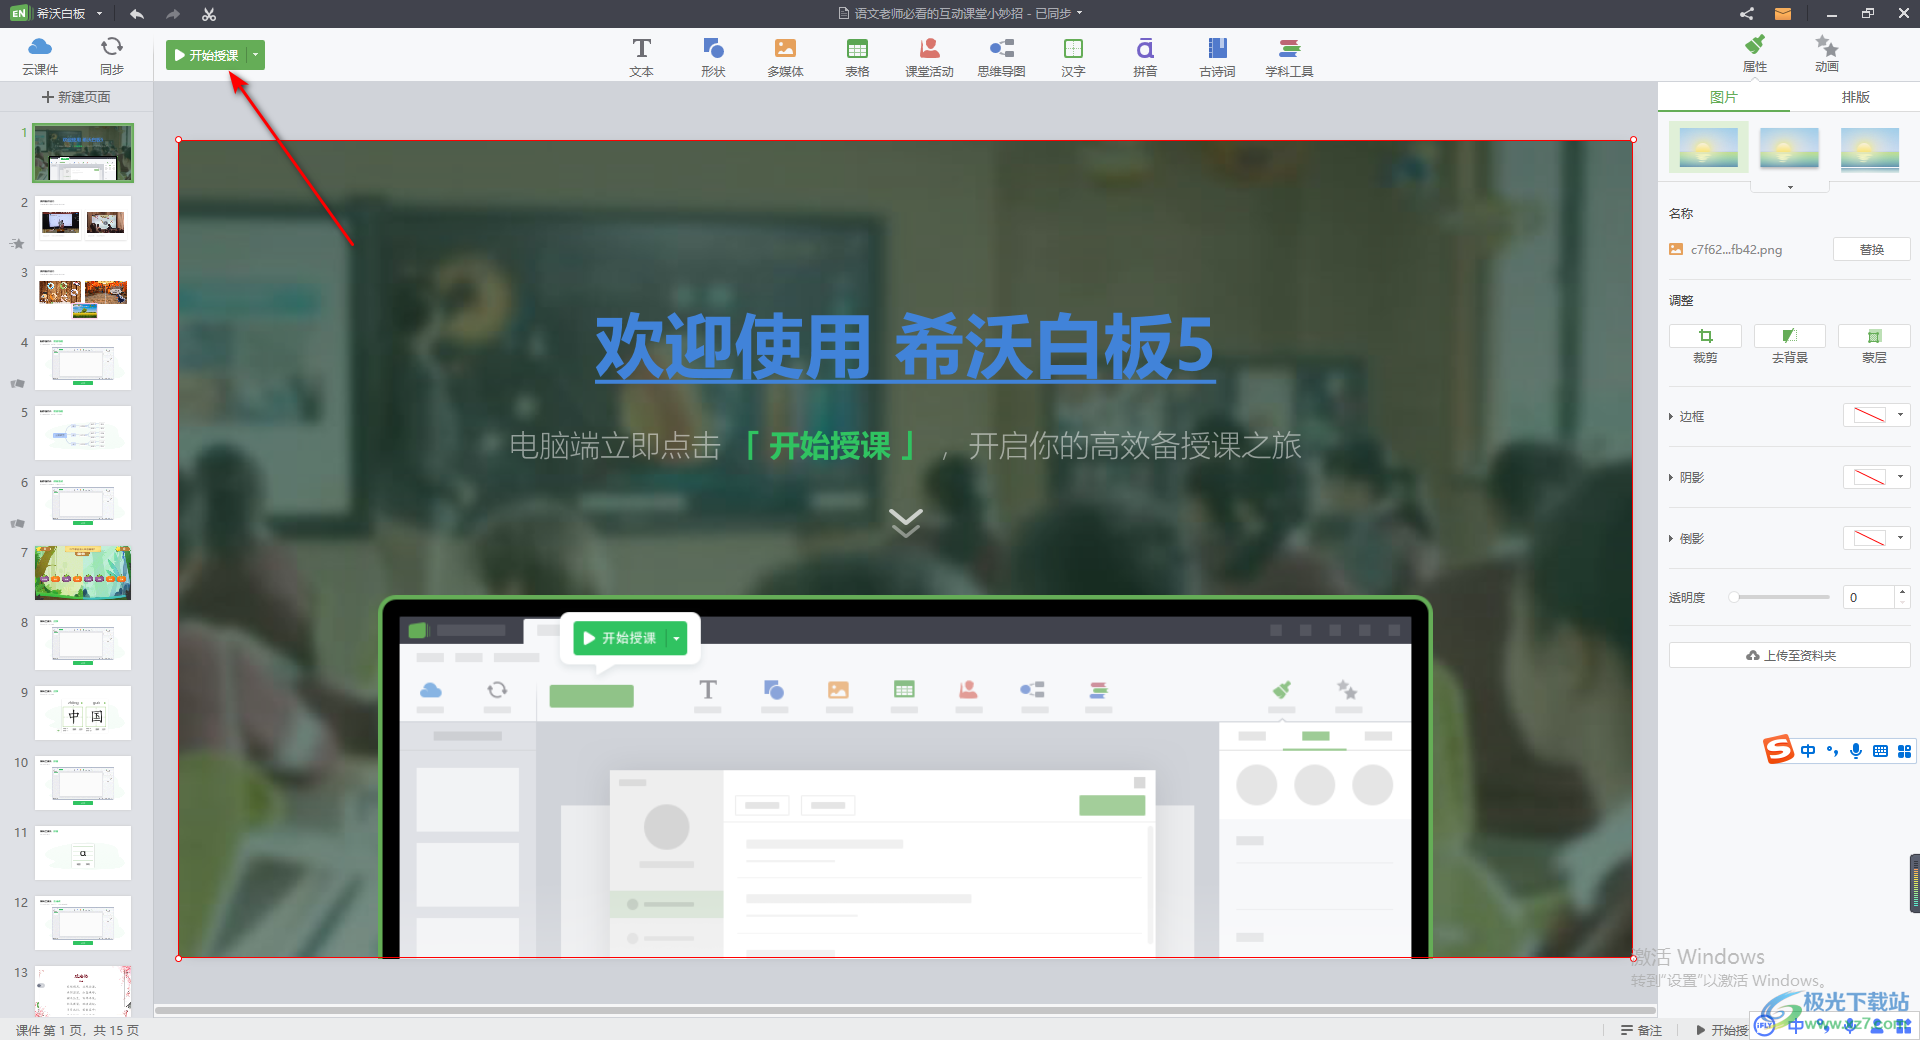1920x1040 pixels.
Task: Open the 动画 animation panel
Action: [x=1827, y=54]
